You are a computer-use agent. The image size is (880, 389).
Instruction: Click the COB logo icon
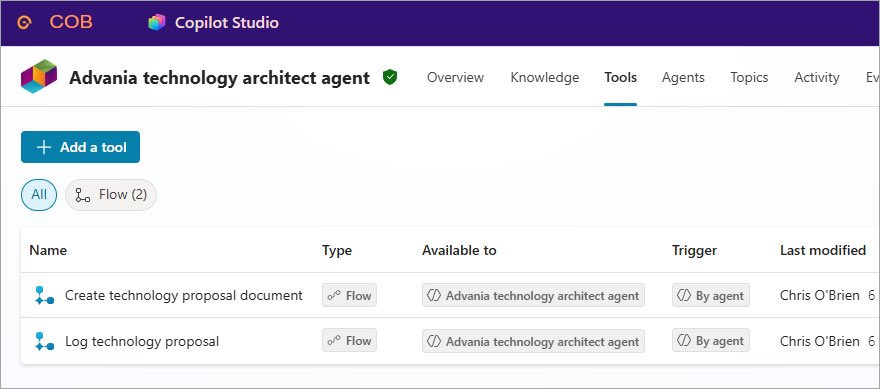click(x=24, y=23)
